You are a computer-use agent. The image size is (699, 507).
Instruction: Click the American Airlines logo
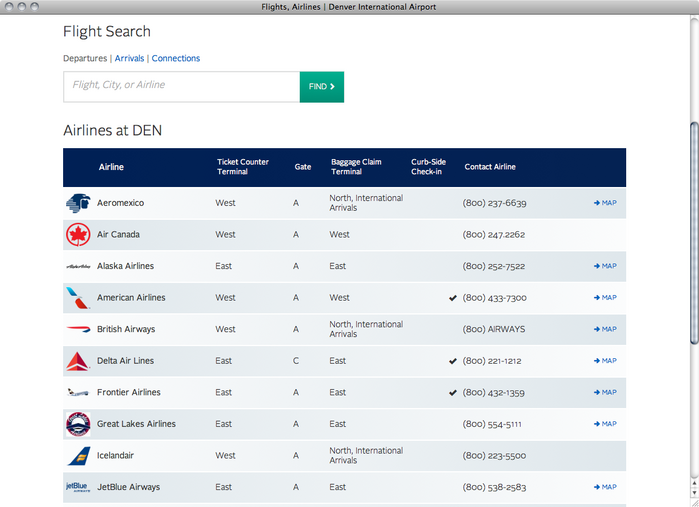tap(78, 298)
